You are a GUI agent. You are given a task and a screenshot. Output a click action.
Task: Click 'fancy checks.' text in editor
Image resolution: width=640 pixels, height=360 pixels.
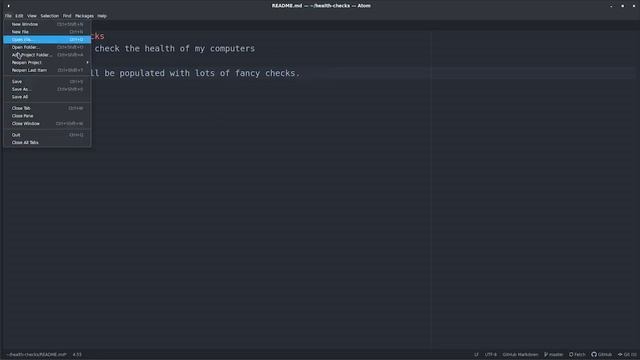[x=267, y=73]
